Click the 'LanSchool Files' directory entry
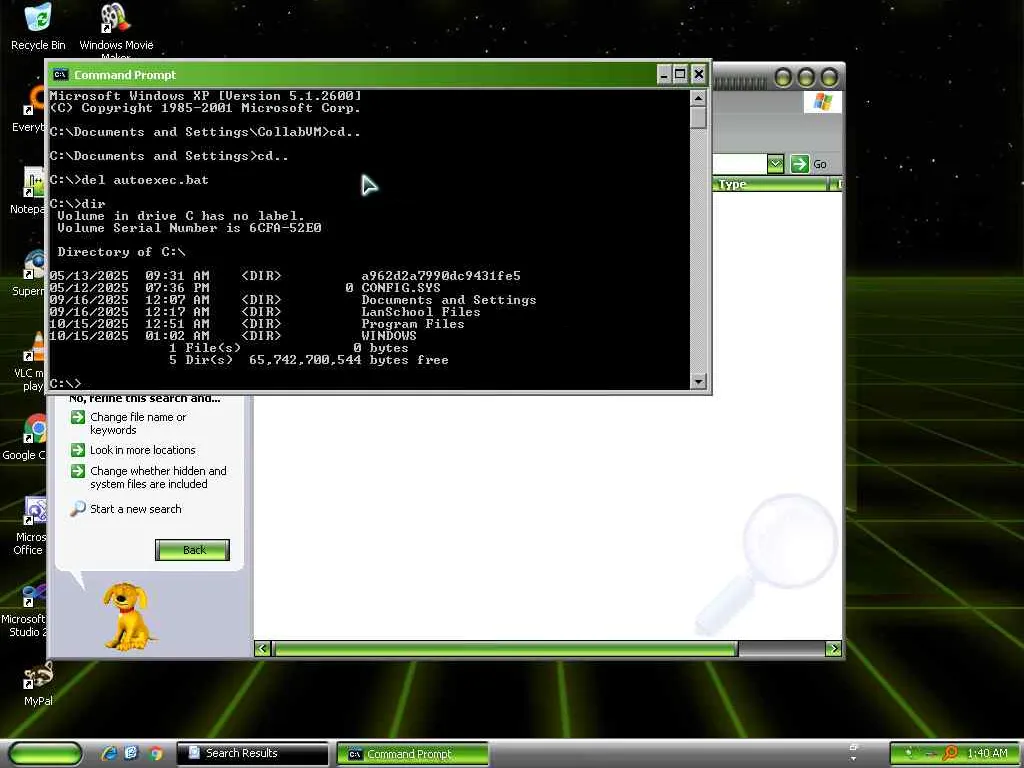The height and width of the screenshot is (768, 1024). (x=421, y=312)
